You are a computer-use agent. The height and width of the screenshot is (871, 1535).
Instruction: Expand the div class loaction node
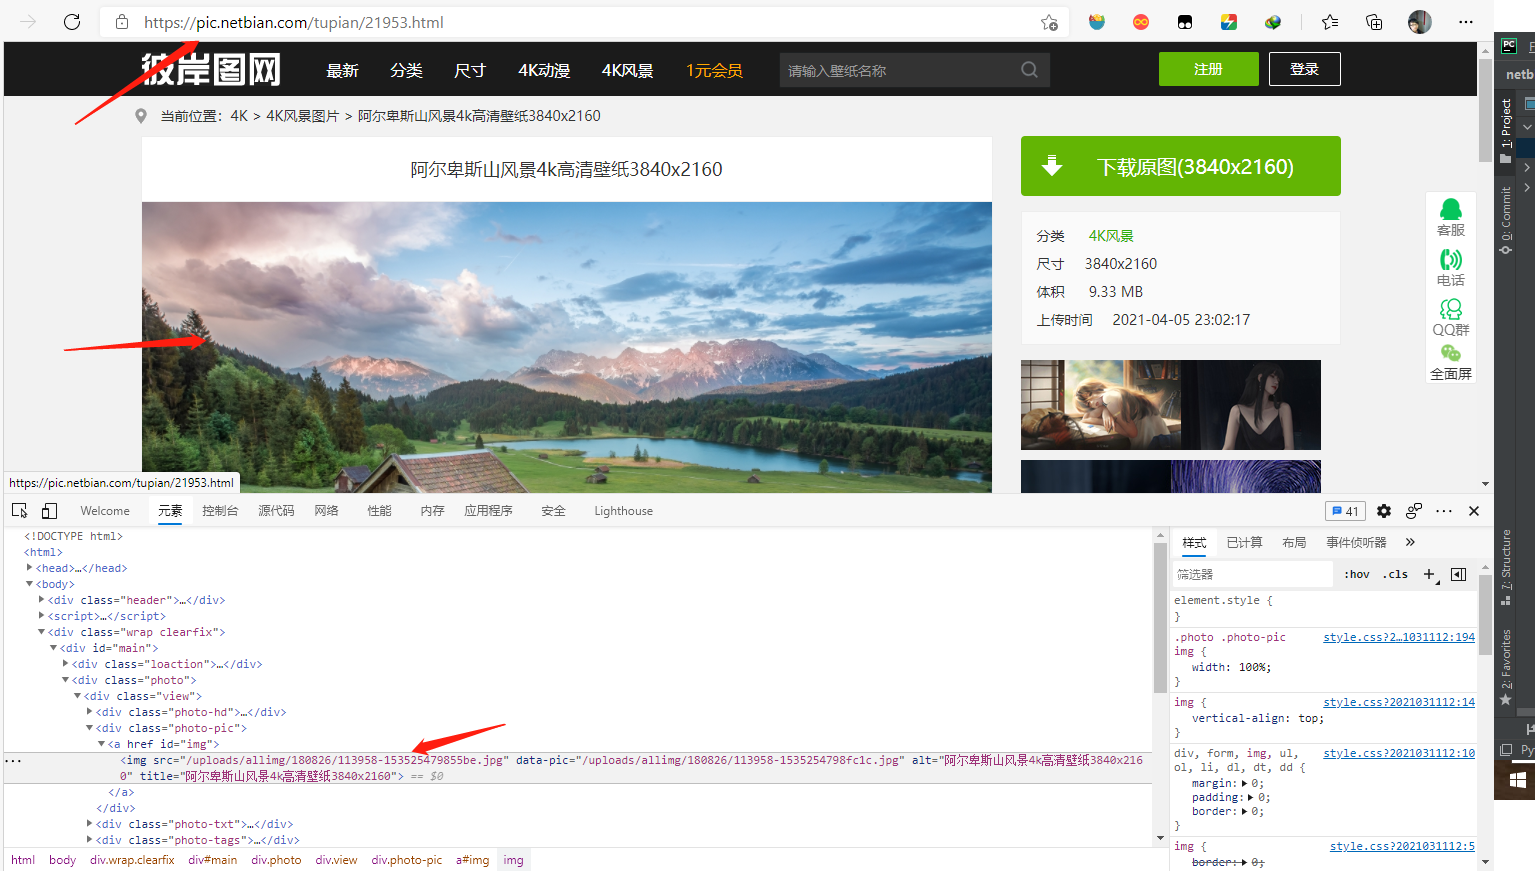coord(65,664)
